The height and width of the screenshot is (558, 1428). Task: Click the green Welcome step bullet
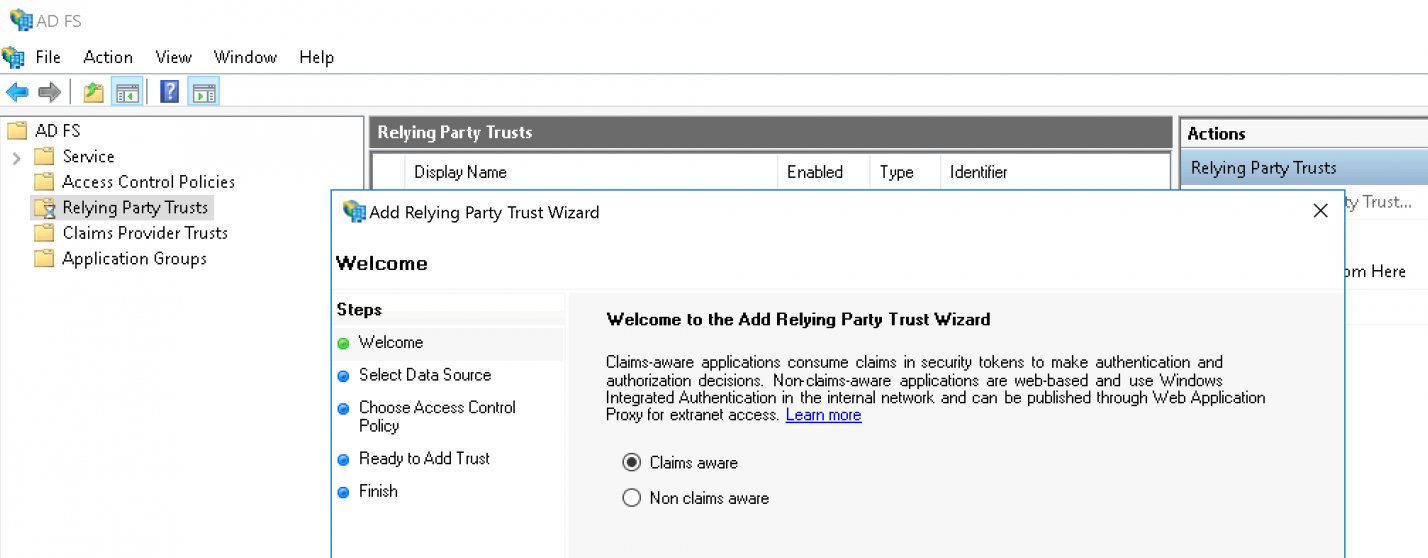pos(344,343)
